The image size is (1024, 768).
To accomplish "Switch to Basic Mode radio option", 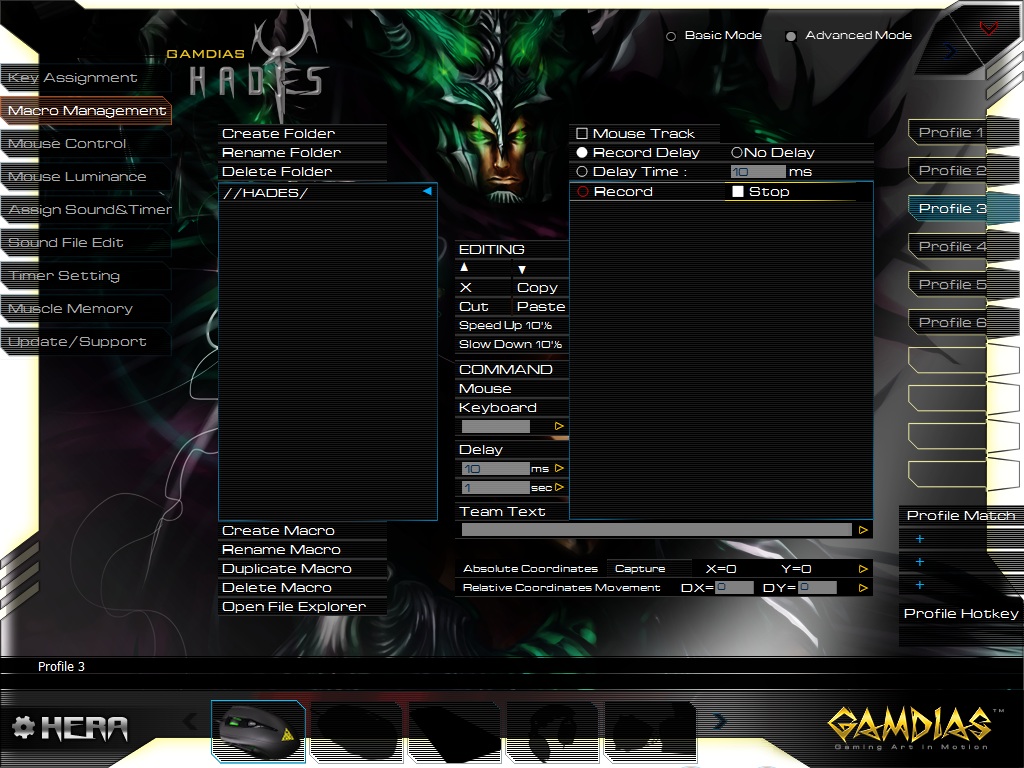I will (x=671, y=36).
